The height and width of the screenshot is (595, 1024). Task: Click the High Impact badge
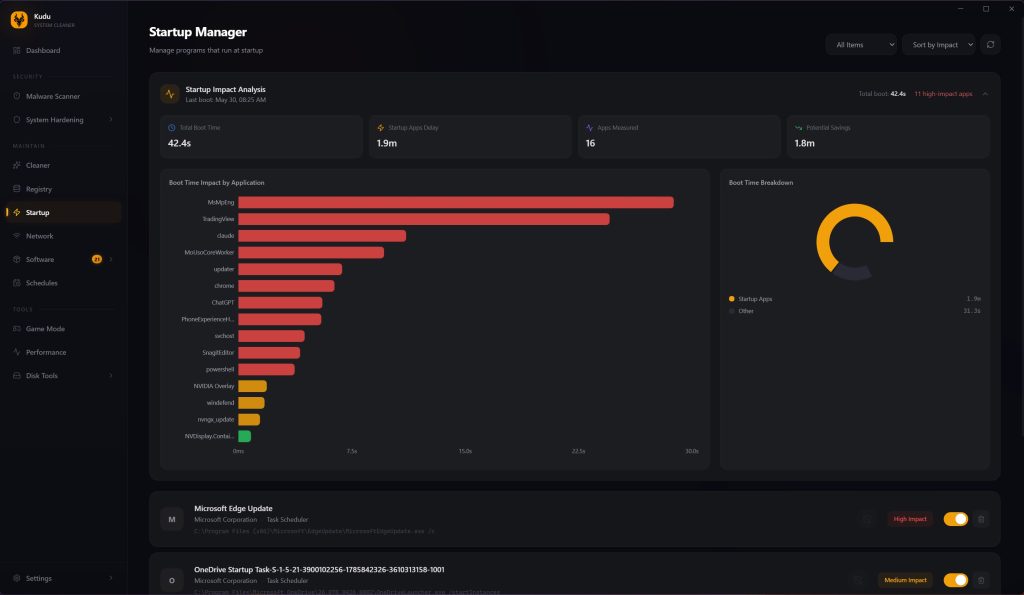(910, 519)
